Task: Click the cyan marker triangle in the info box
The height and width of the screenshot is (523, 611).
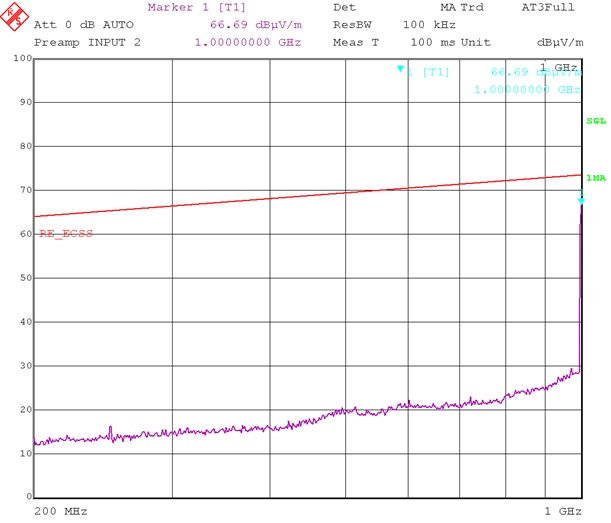Action: (x=400, y=69)
